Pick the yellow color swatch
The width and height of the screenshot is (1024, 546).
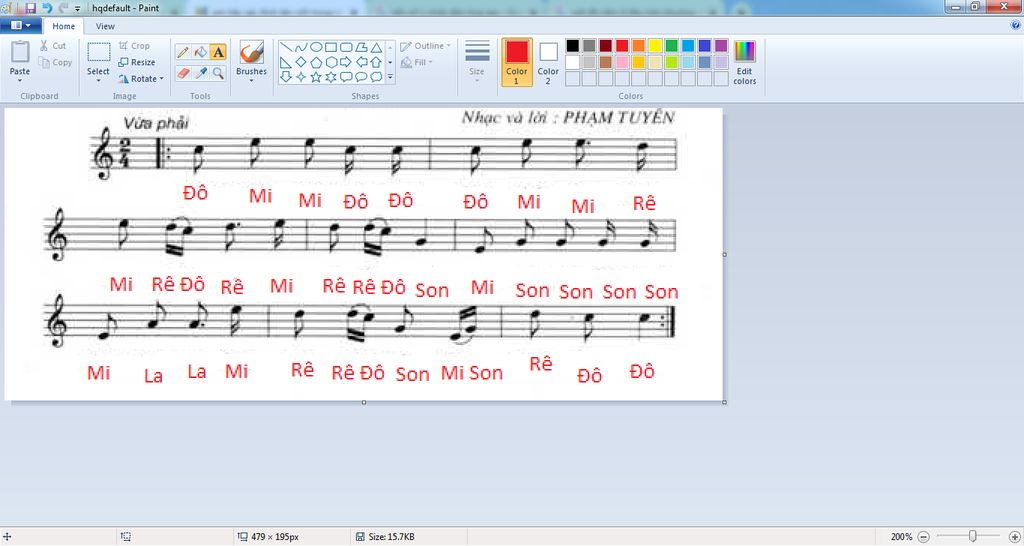pos(655,46)
